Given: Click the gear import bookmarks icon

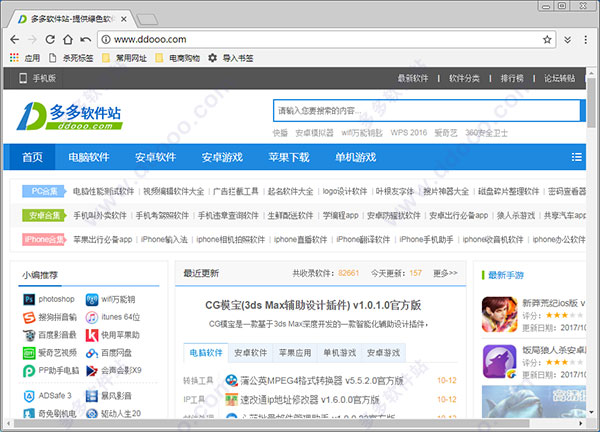Looking at the screenshot, I should pos(212,58).
